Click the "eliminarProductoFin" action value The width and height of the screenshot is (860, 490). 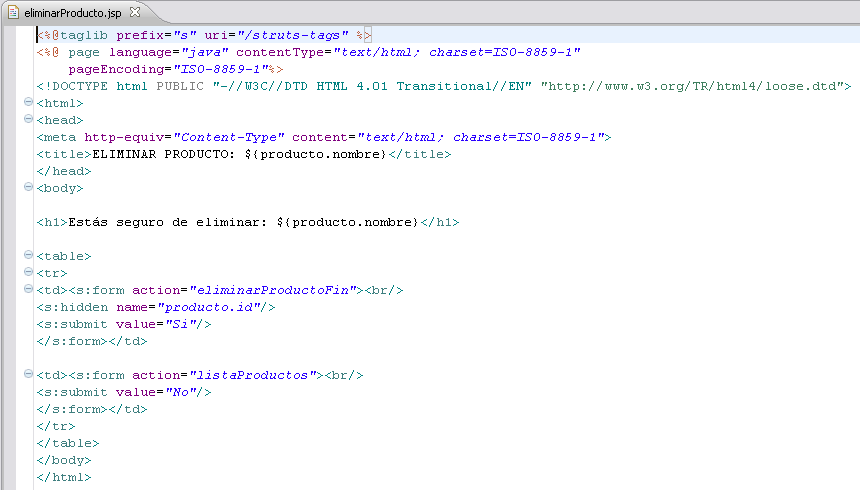[x=273, y=290]
